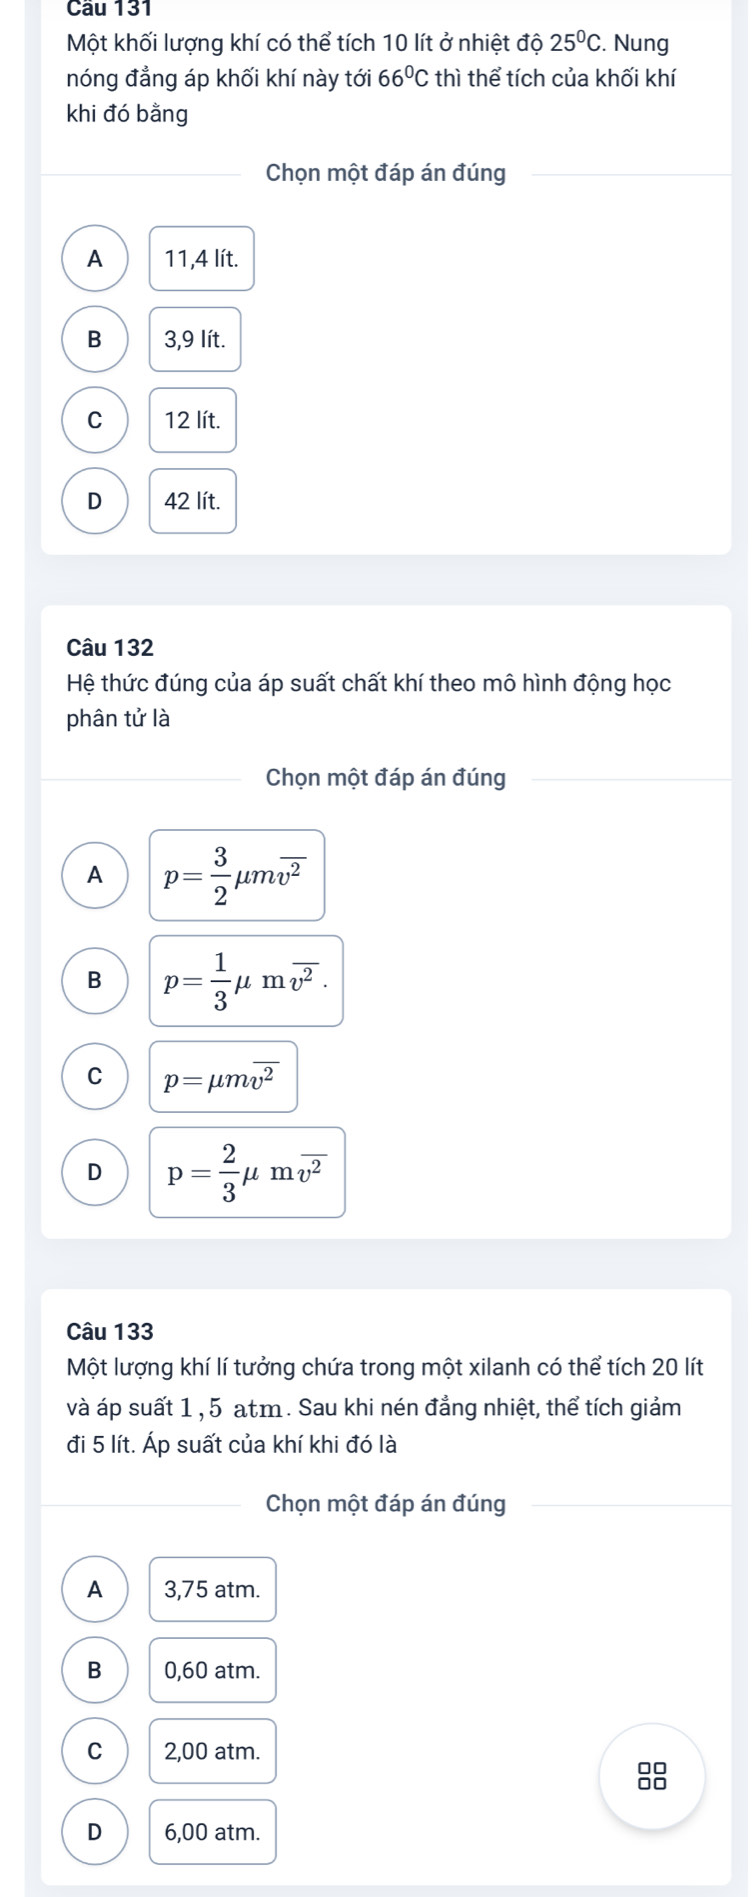Click the 11,4 lít answer box
This screenshot has width=753, height=1897.
click(x=202, y=259)
